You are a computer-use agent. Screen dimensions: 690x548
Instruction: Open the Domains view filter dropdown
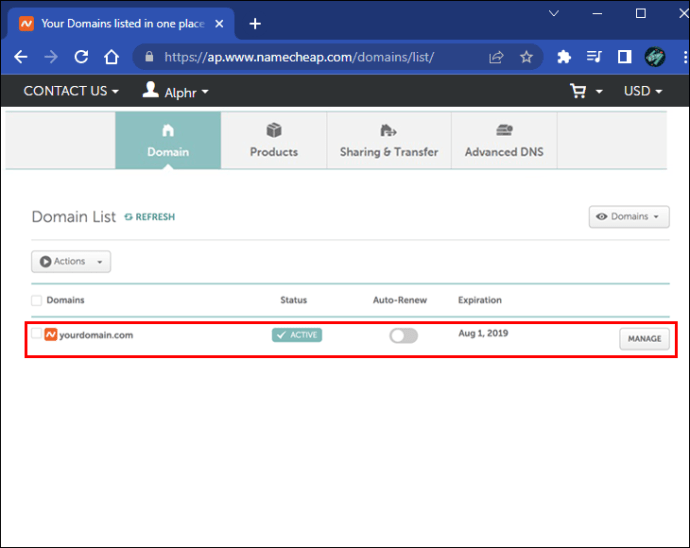coord(629,217)
